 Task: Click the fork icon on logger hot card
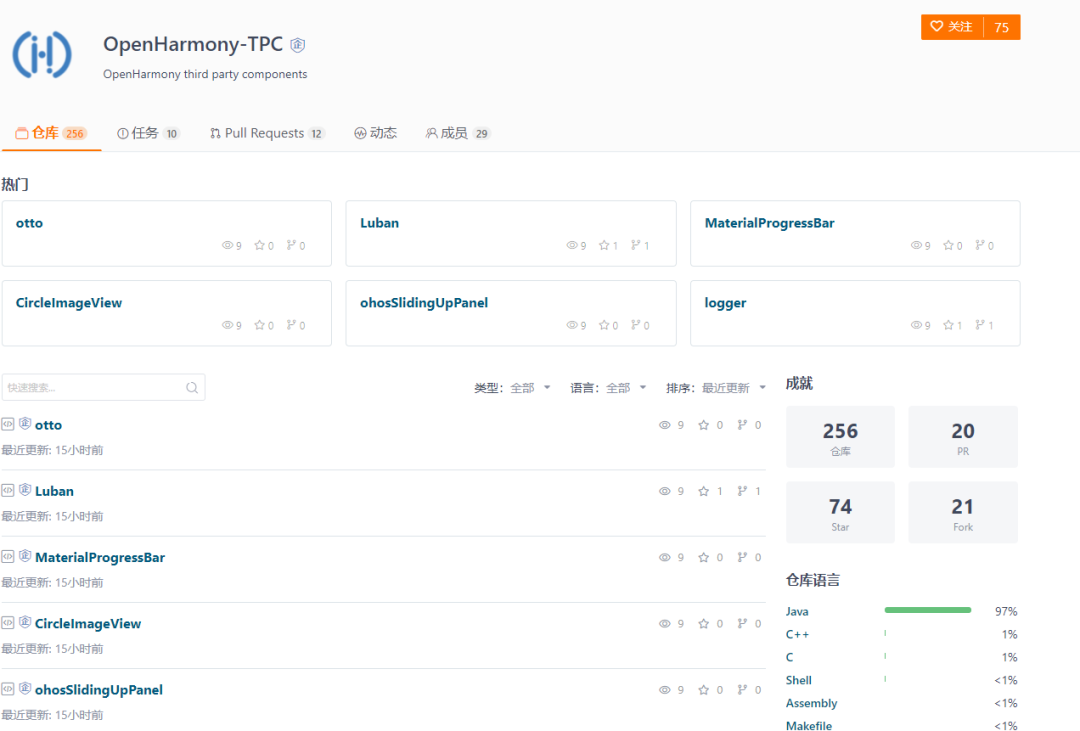[x=980, y=325]
